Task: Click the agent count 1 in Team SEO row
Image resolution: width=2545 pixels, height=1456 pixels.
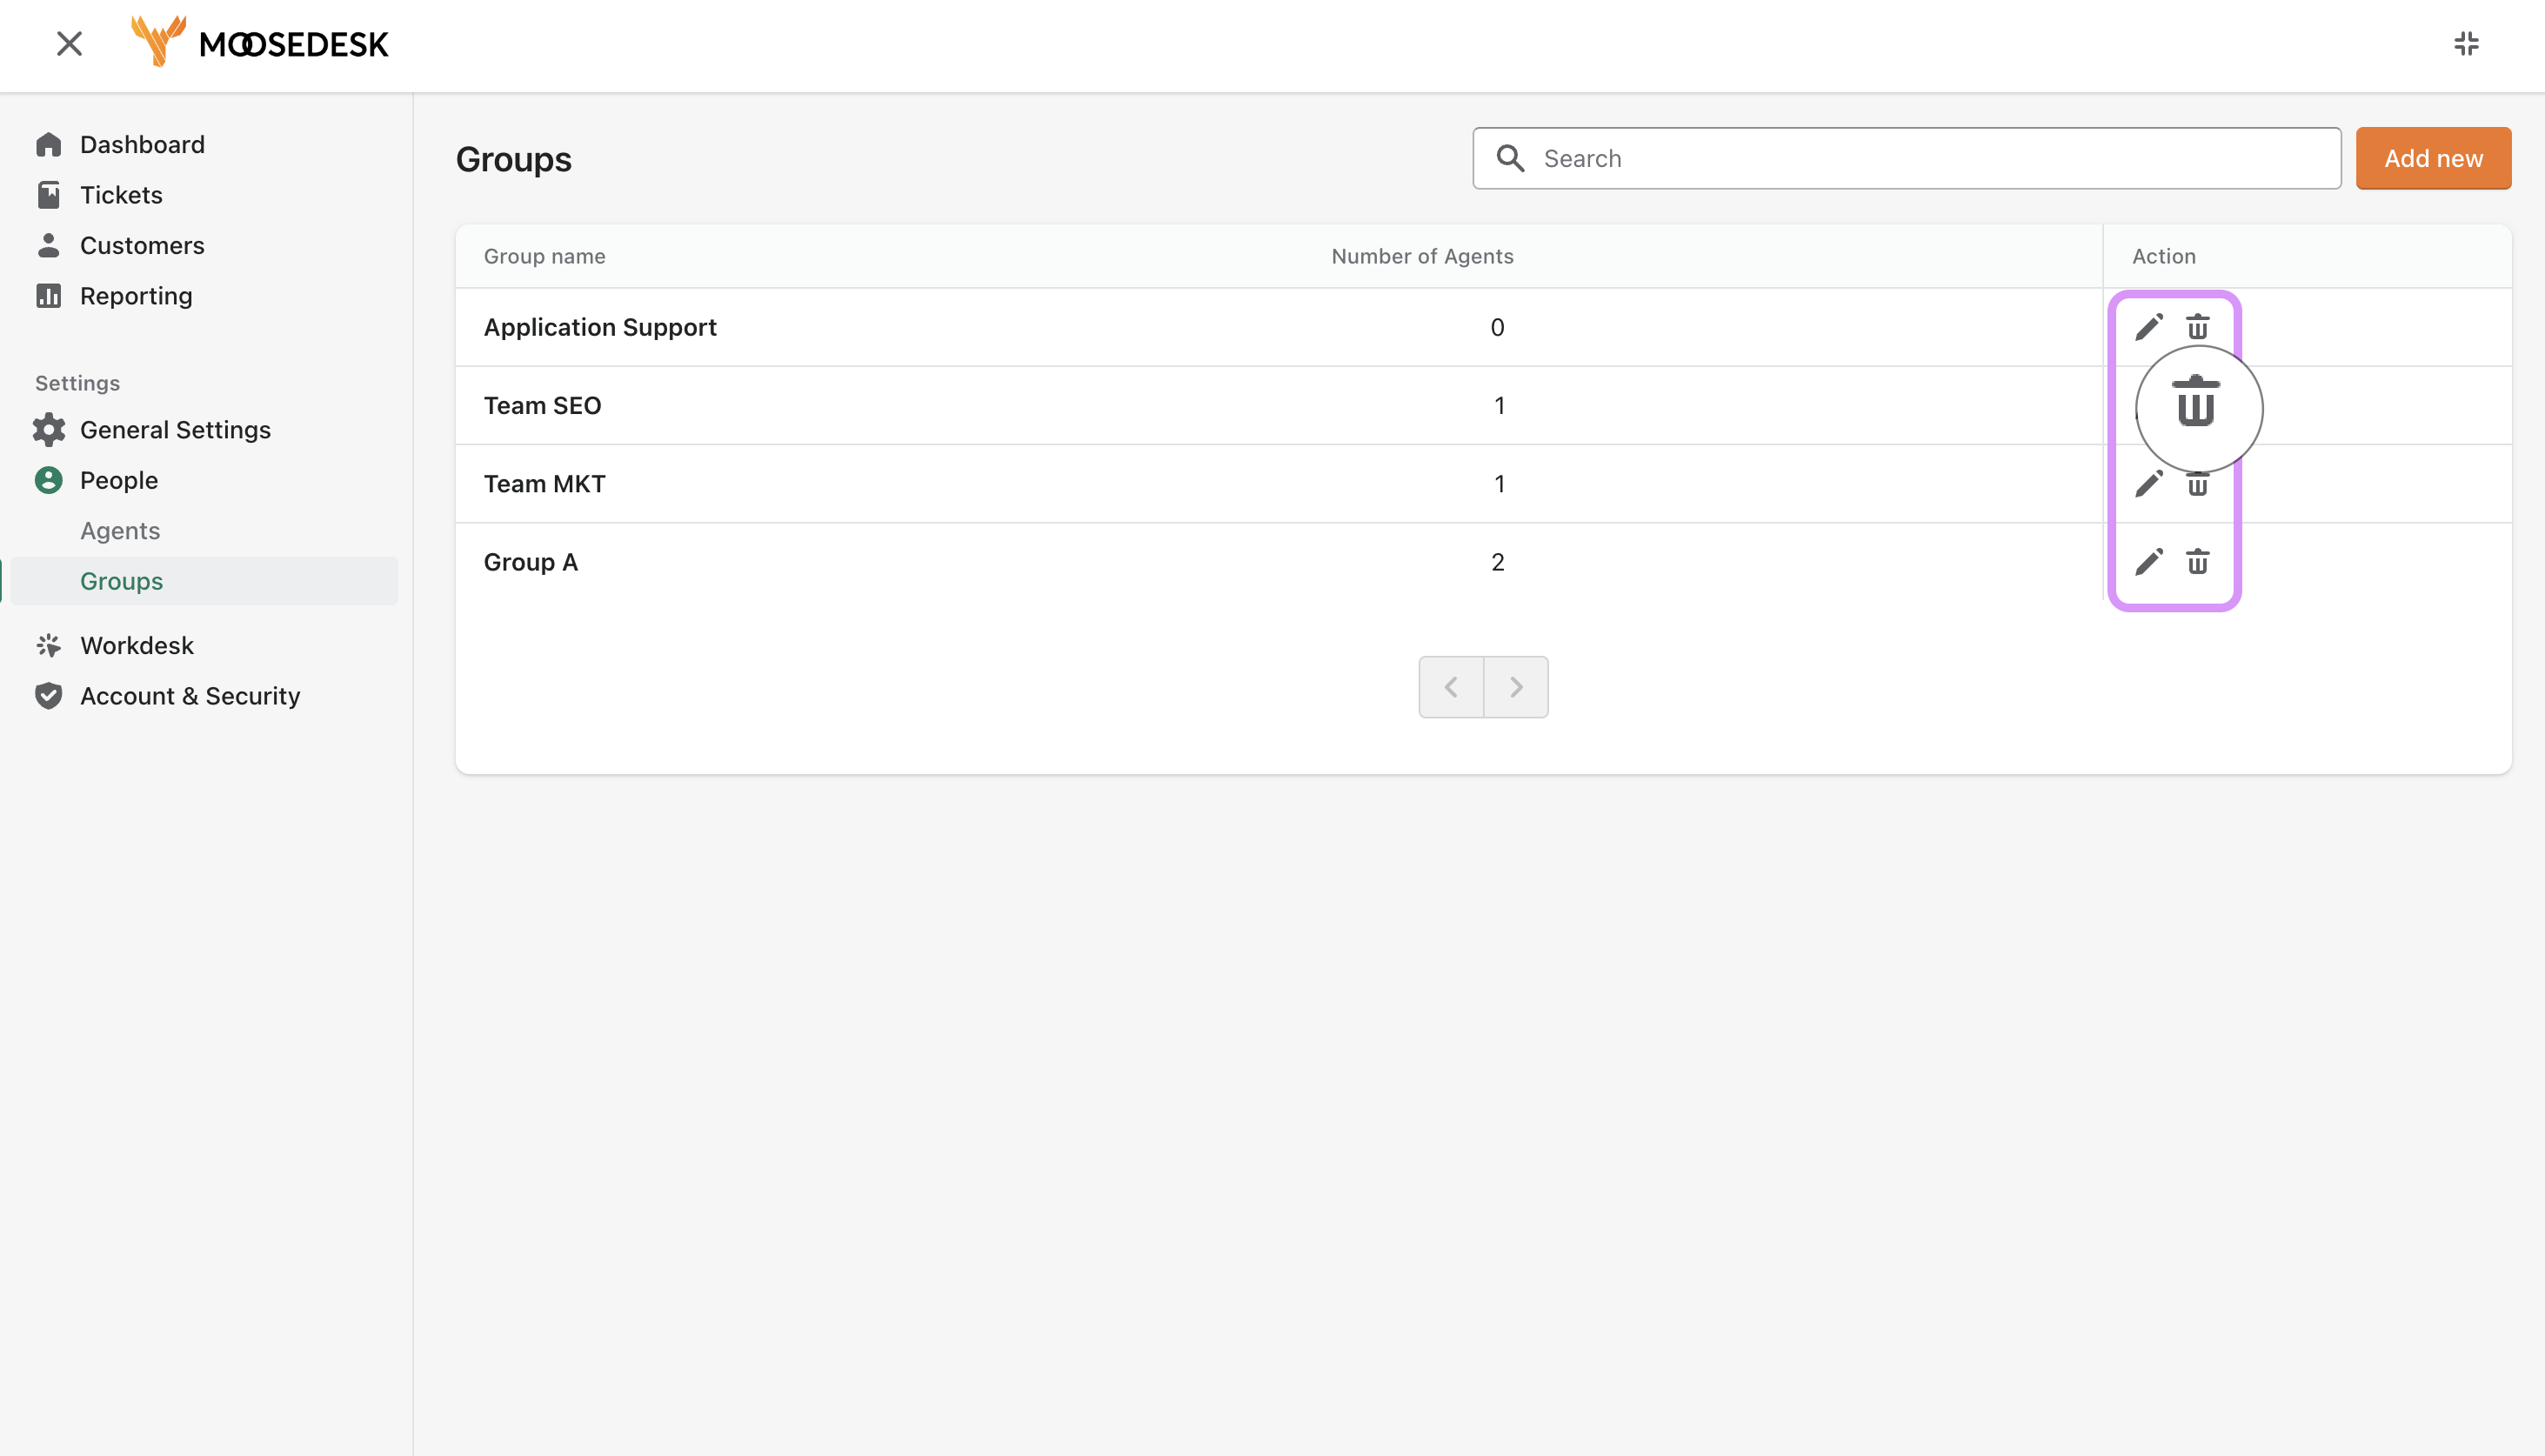Action: pyautogui.click(x=1499, y=406)
